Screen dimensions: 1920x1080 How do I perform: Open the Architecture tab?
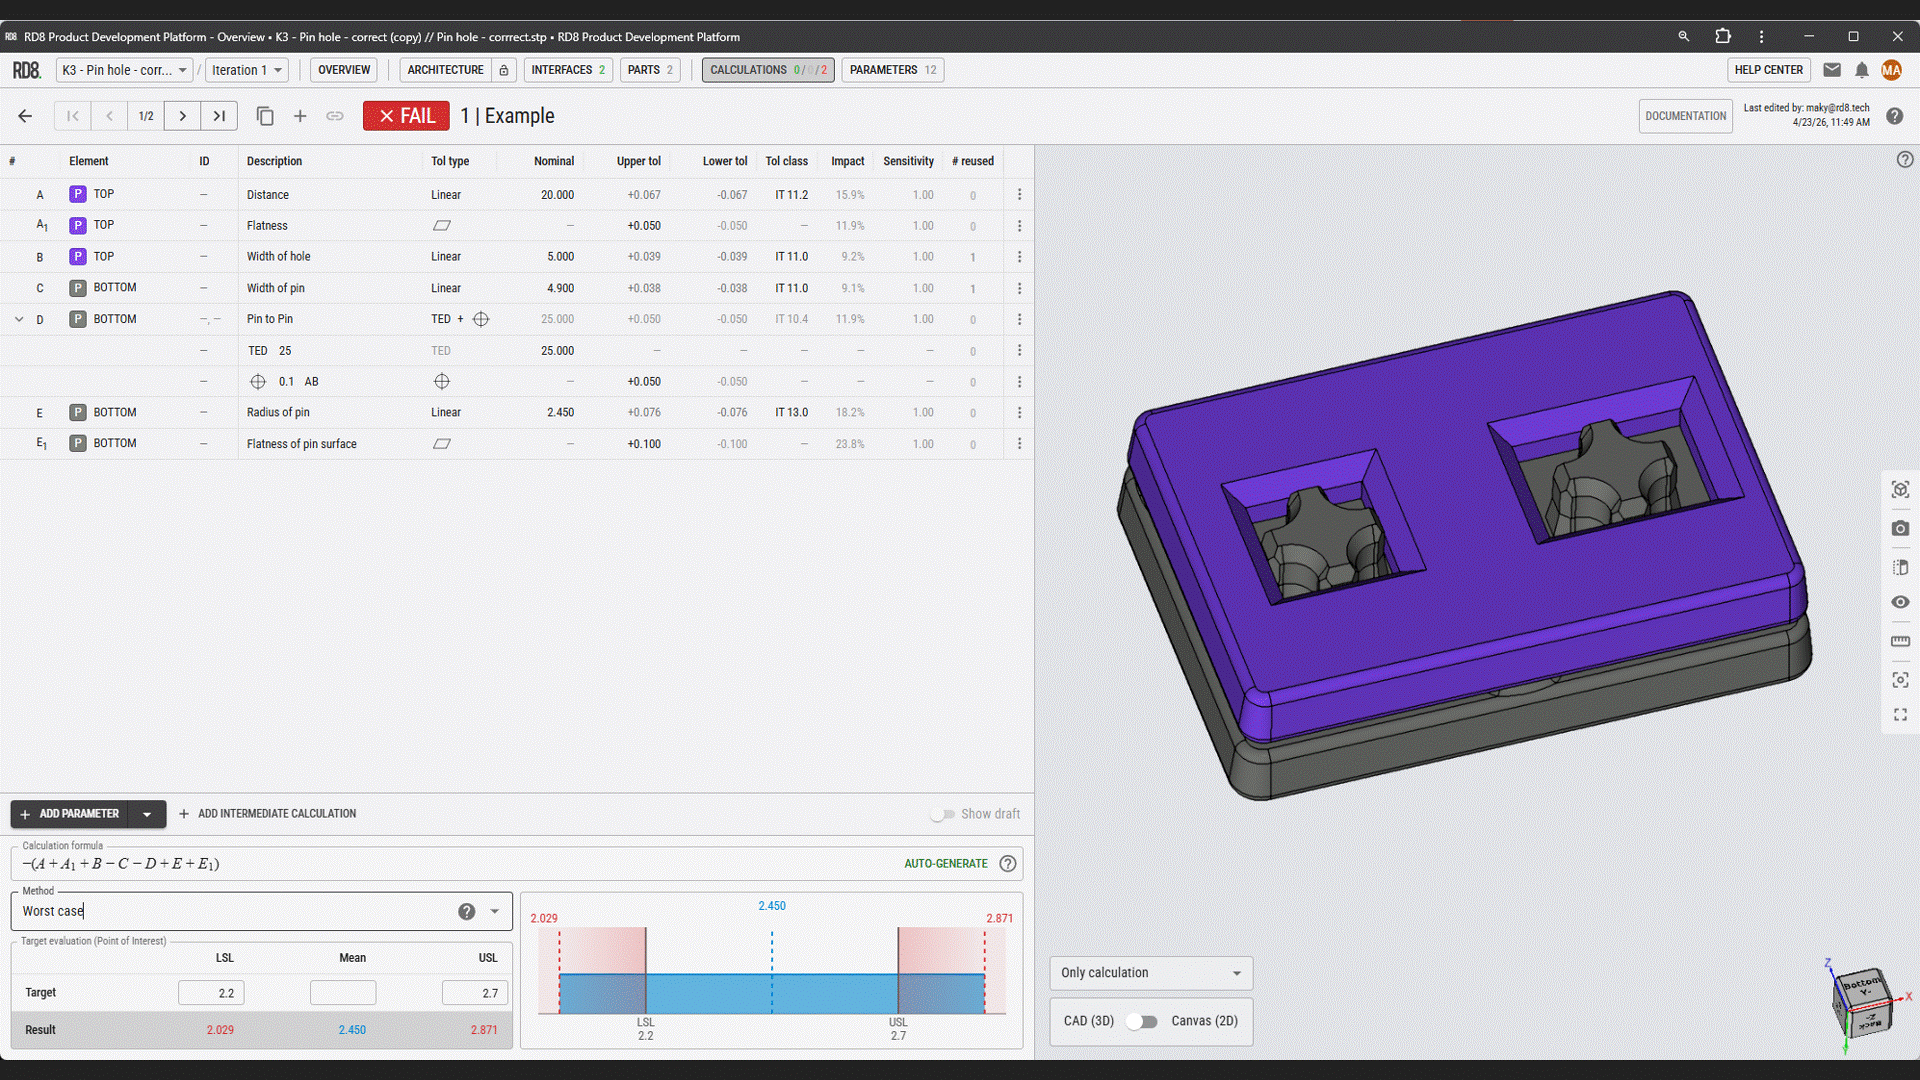click(445, 70)
